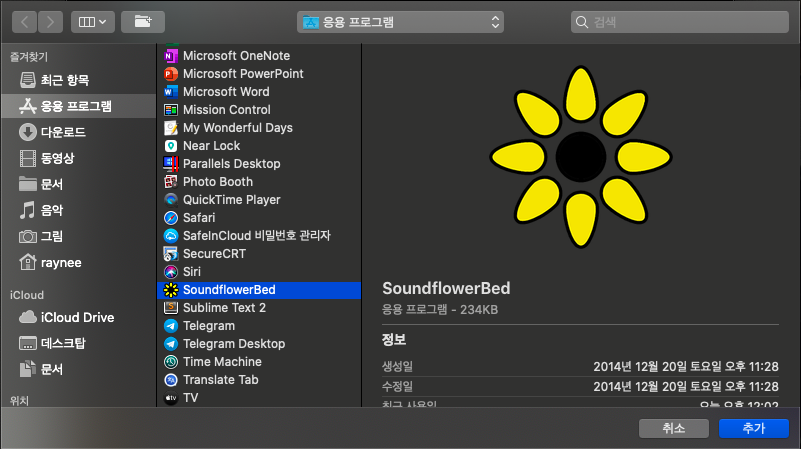Open 문서 under iCloud

pyautogui.click(x=79, y=369)
